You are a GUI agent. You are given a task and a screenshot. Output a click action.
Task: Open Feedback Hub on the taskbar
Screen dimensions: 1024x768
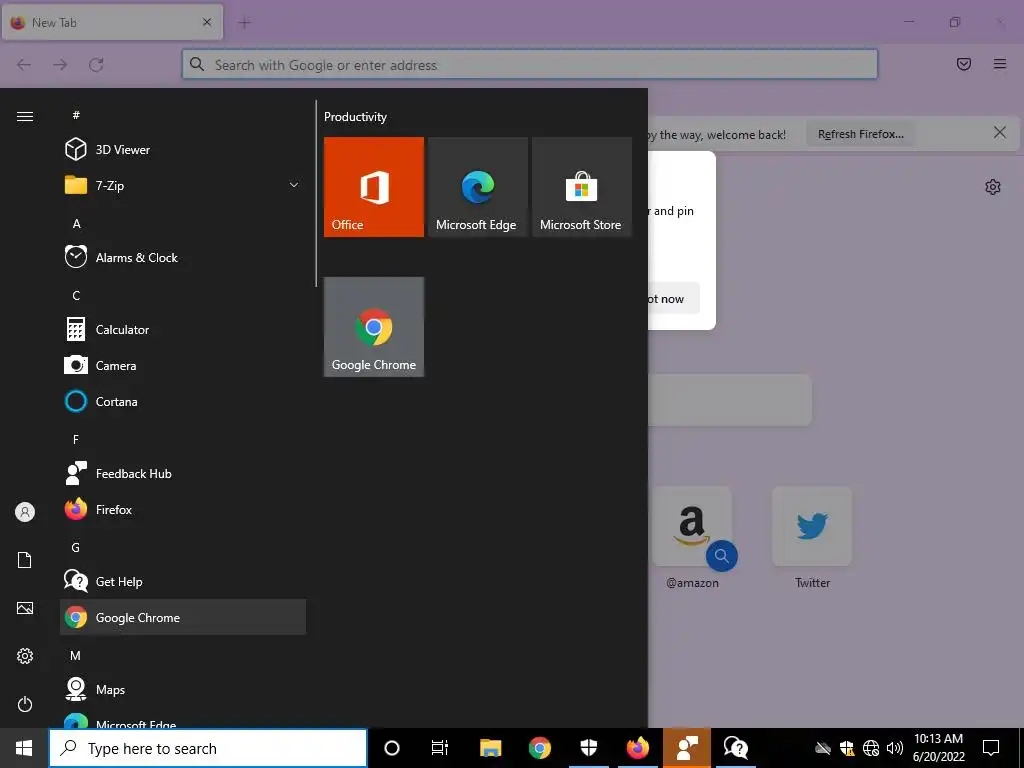(x=687, y=748)
